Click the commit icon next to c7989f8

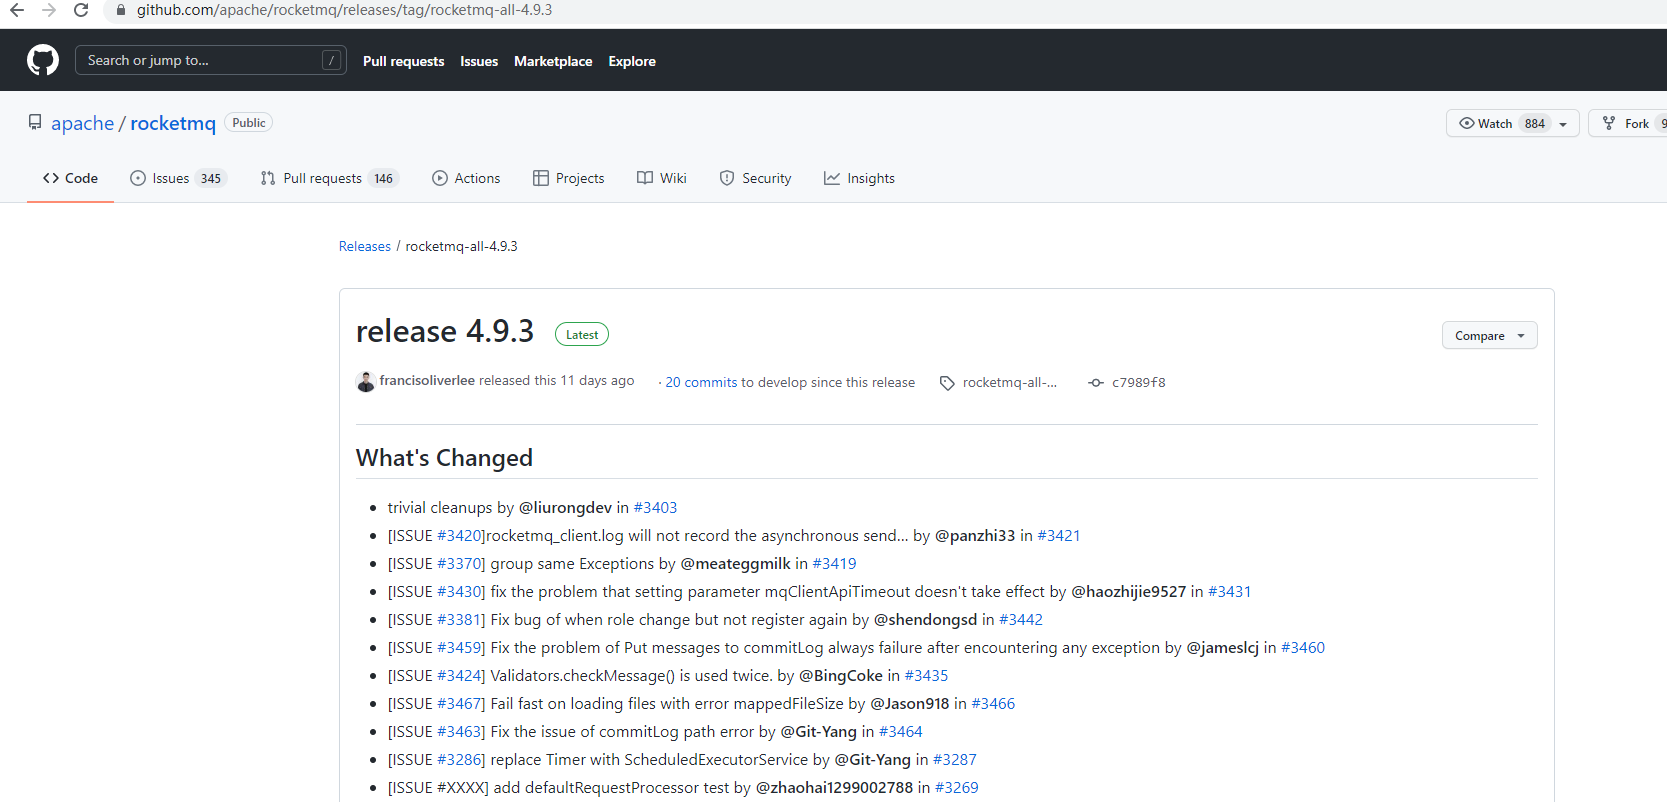tap(1096, 383)
